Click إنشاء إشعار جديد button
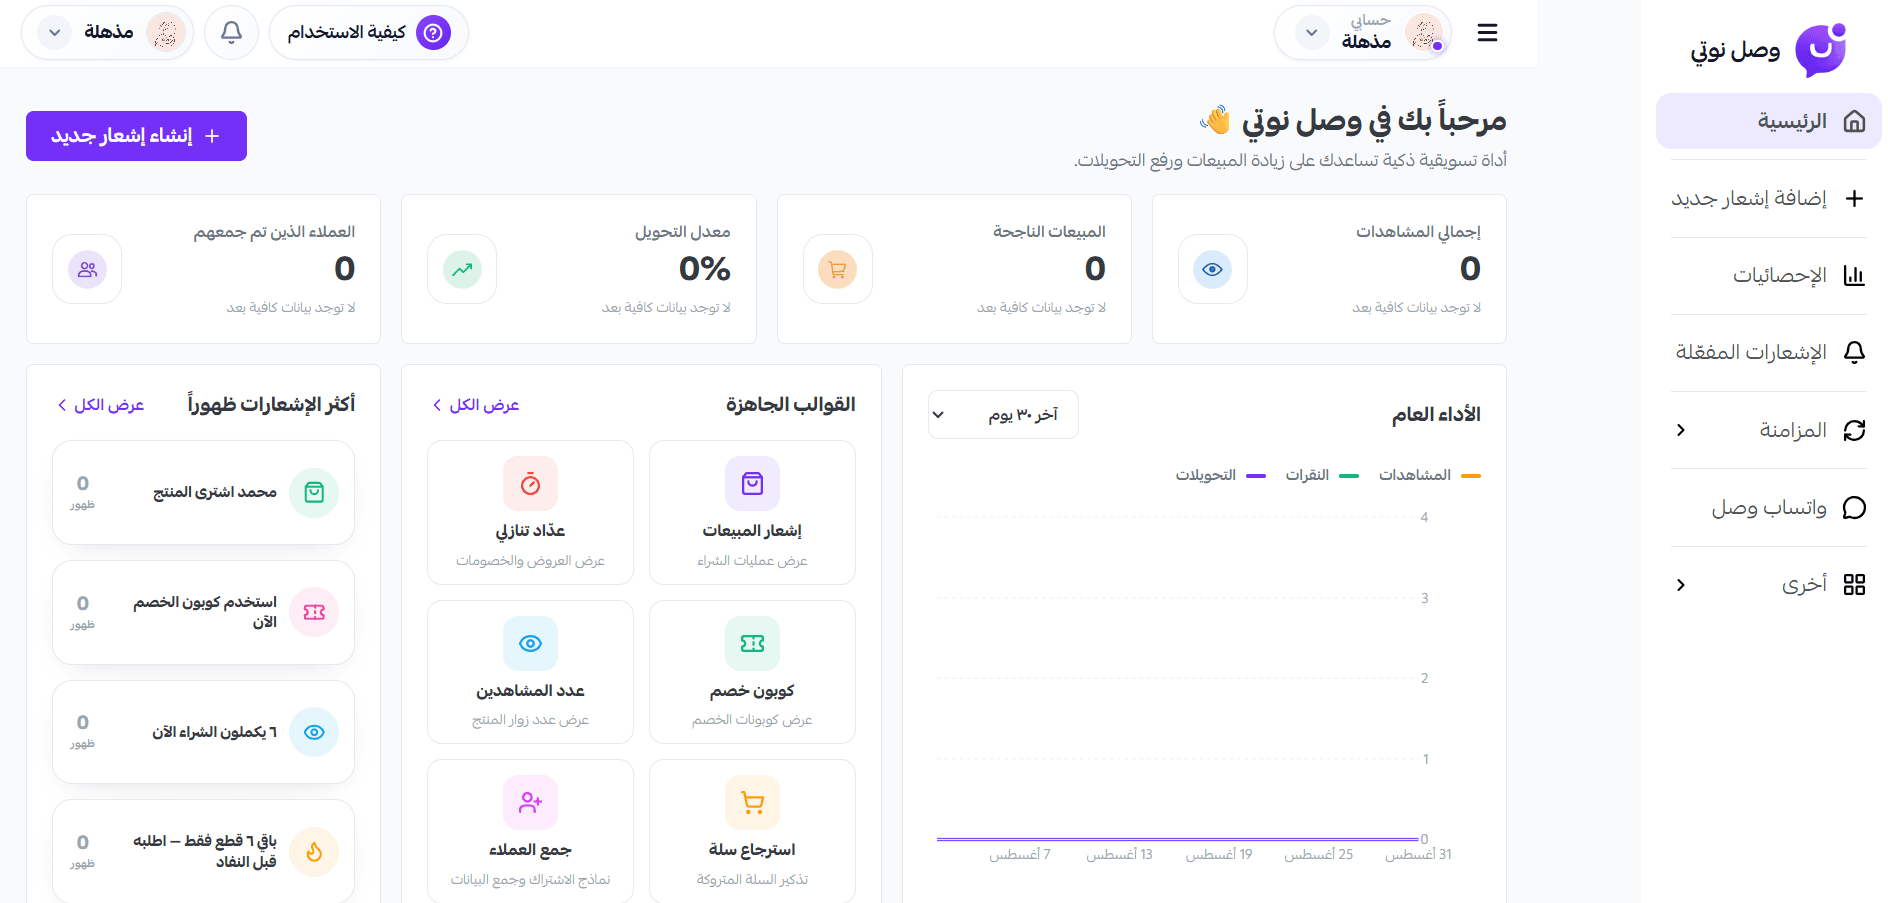This screenshot has height=903, width=1888. pos(136,136)
